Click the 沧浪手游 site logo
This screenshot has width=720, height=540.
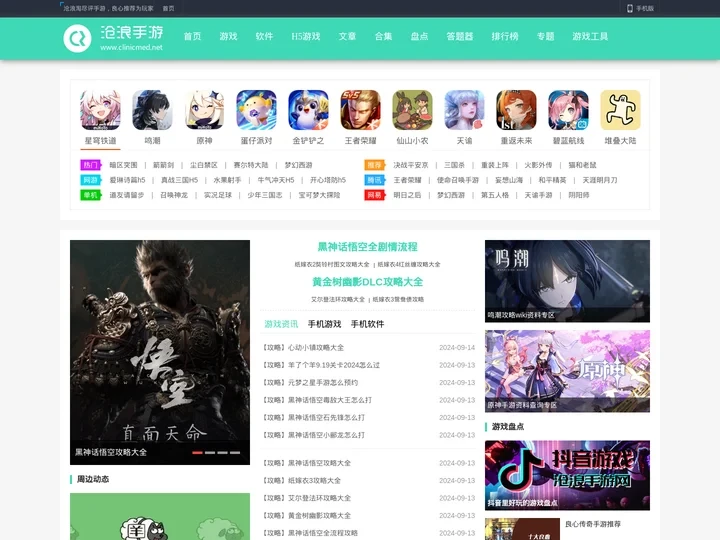click(x=113, y=38)
